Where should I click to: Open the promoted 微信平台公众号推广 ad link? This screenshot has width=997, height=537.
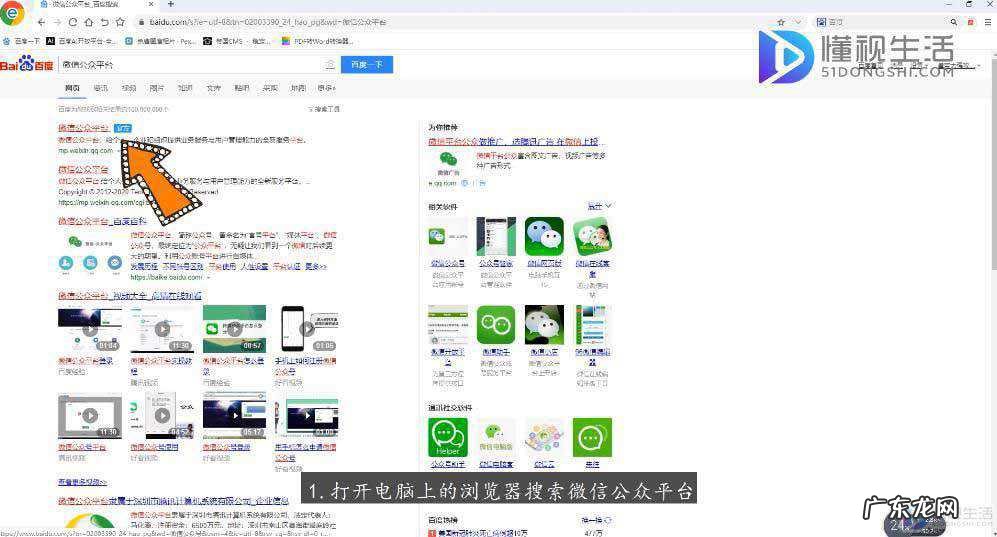pyautogui.click(x=514, y=141)
